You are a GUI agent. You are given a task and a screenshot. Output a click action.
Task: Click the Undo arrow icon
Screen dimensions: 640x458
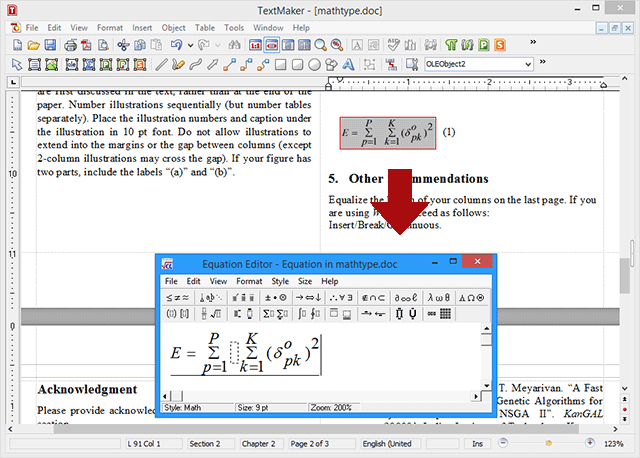click(x=176, y=45)
